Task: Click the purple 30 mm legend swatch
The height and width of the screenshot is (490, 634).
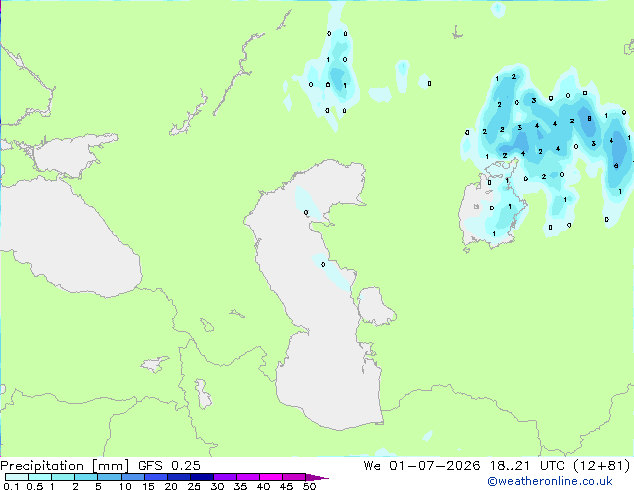Action: pyautogui.click(x=225, y=477)
